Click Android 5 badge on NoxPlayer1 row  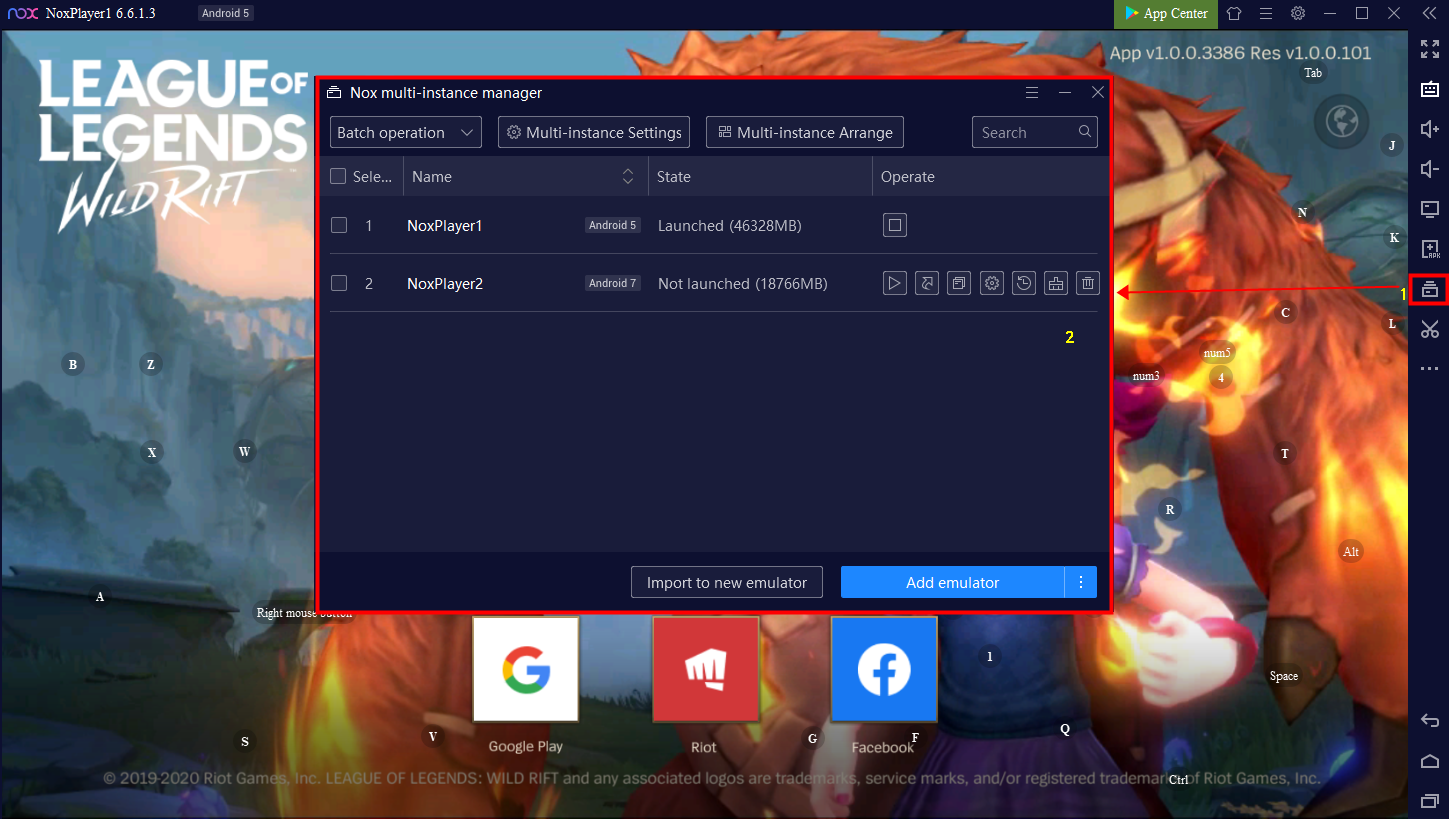(x=613, y=225)
